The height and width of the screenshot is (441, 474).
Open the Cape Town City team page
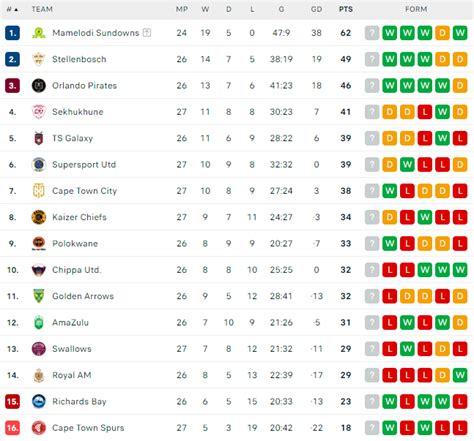[x=85, y=191]
